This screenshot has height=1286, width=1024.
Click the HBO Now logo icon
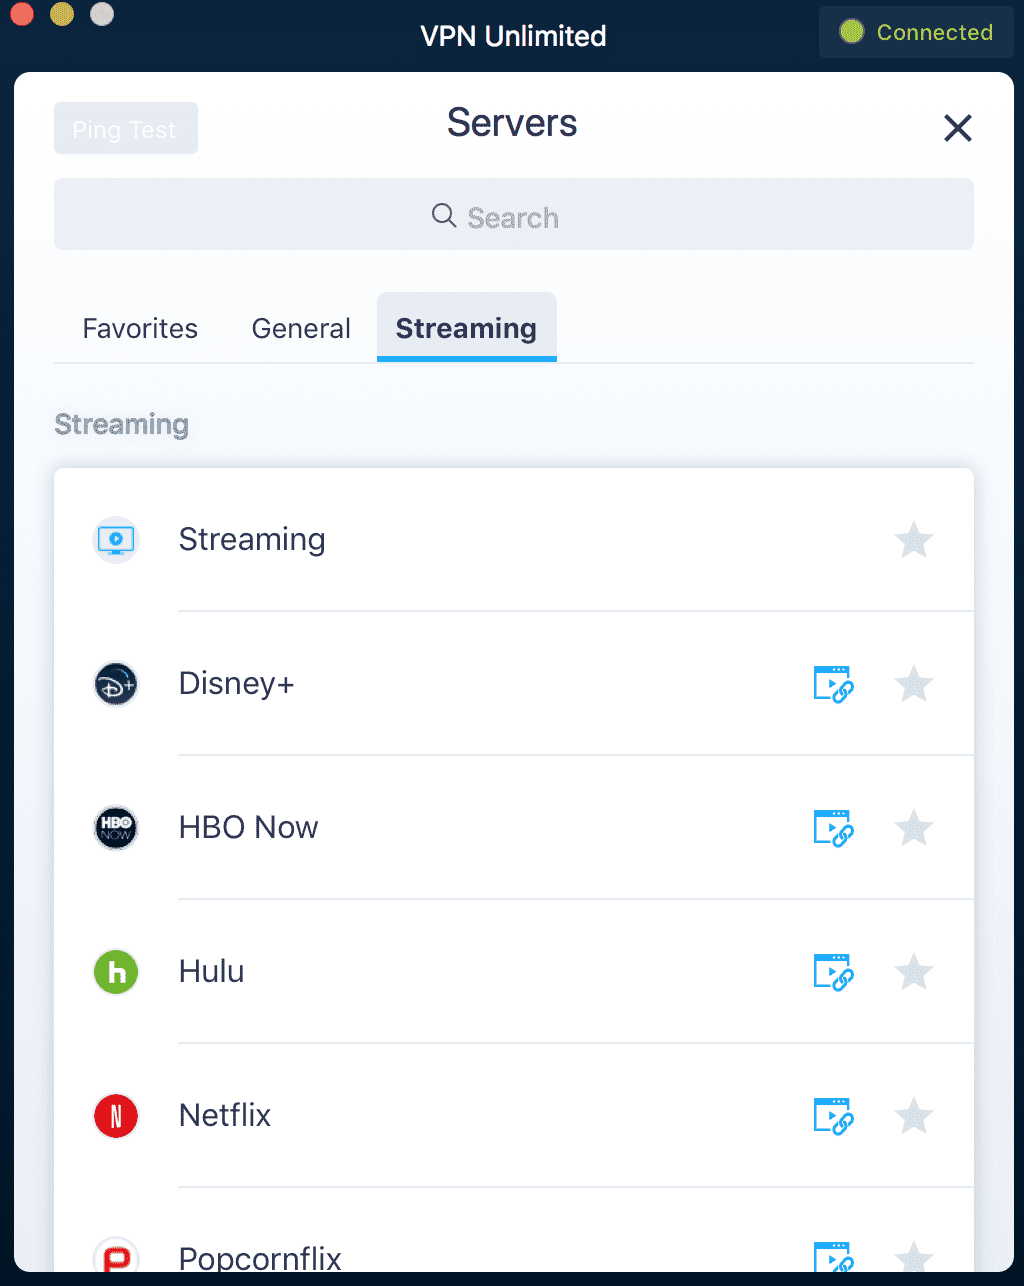click(116, 828)
